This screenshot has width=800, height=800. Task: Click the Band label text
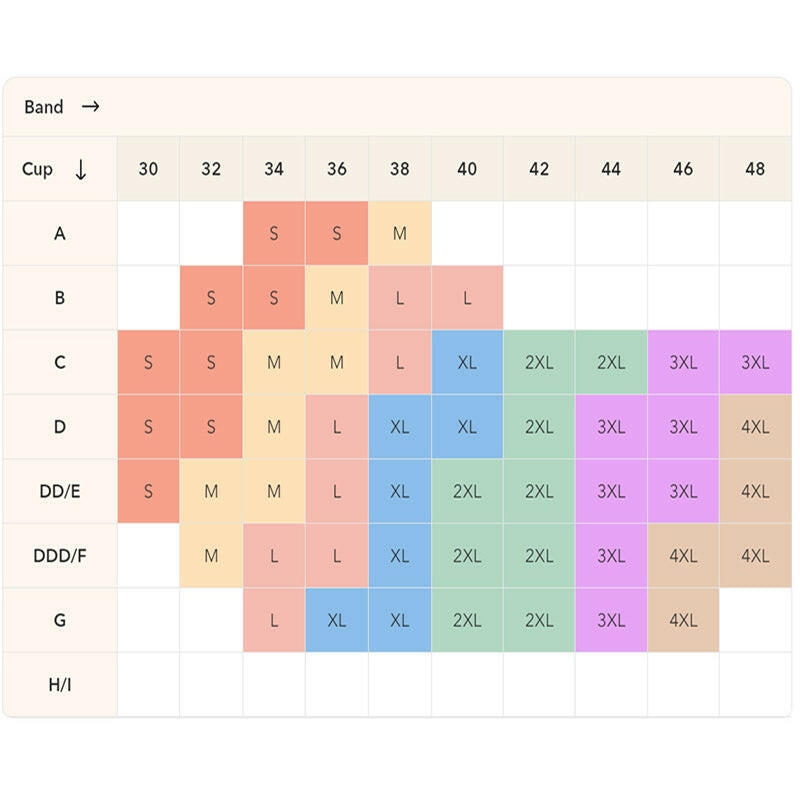[x=44, y=107]
